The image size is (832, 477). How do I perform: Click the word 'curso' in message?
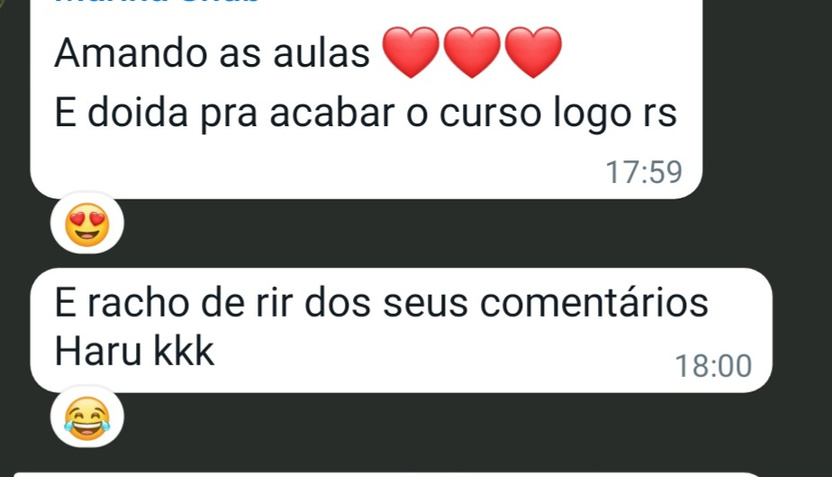(x=490, y=113)
